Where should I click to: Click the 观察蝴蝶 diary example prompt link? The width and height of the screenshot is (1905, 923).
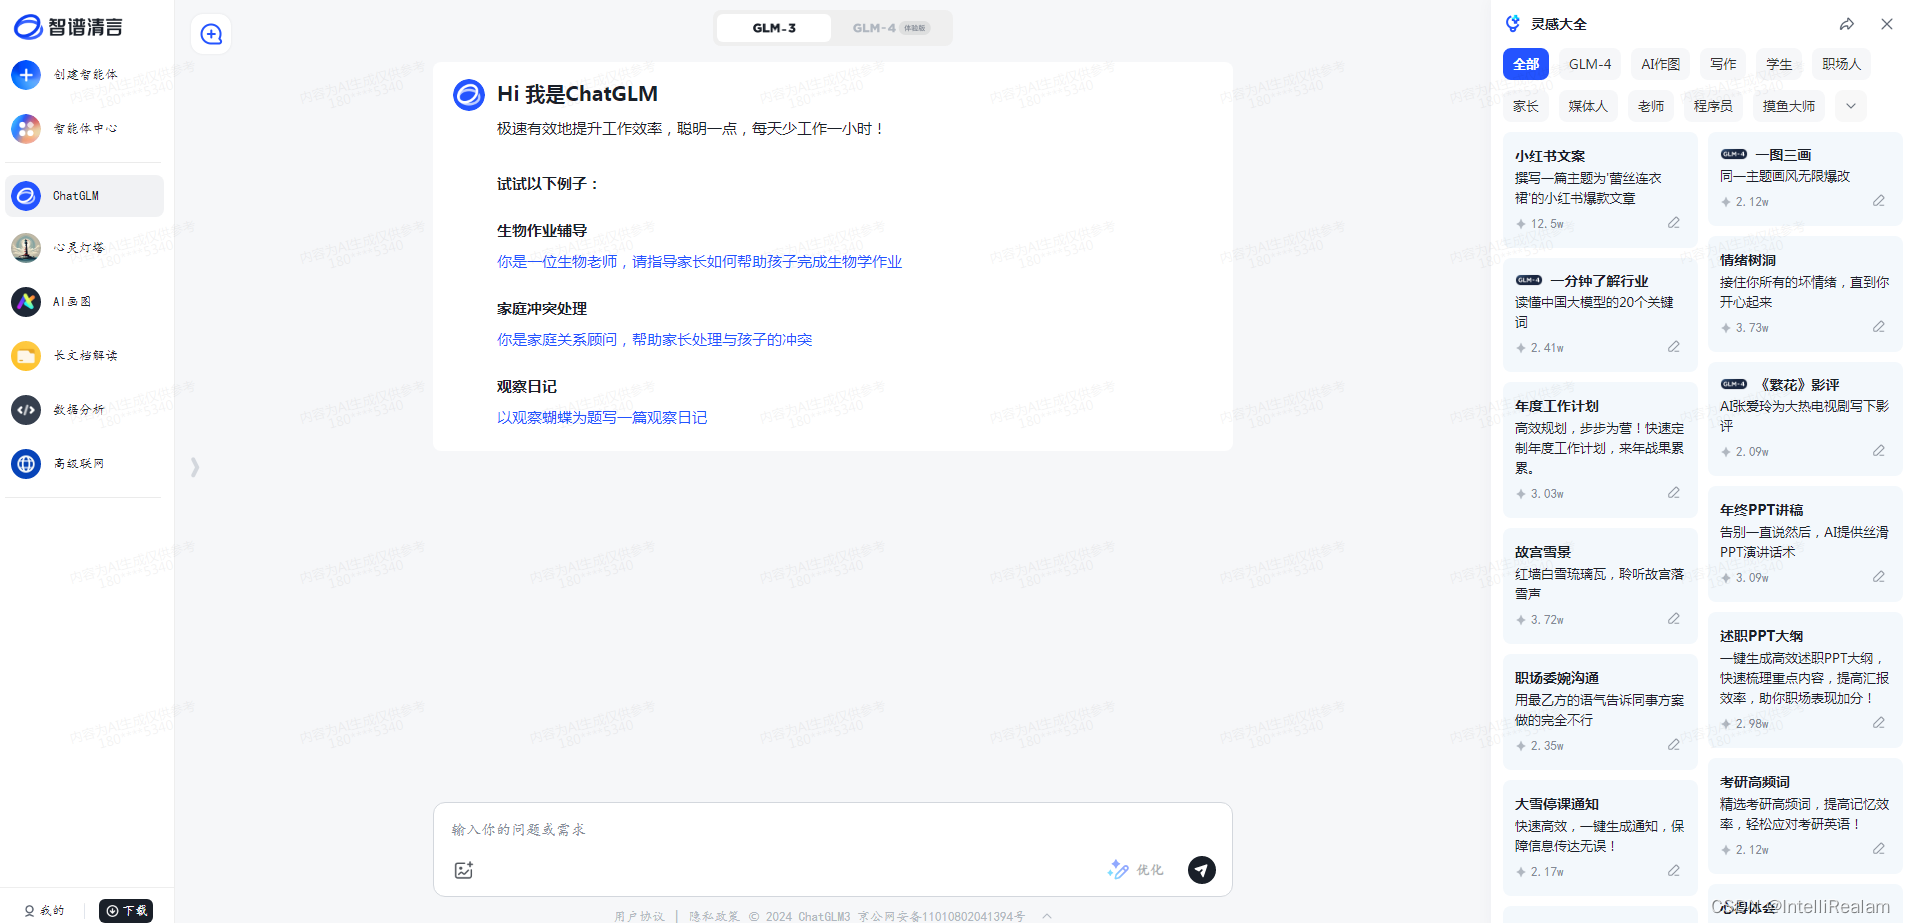coord(602,418)
